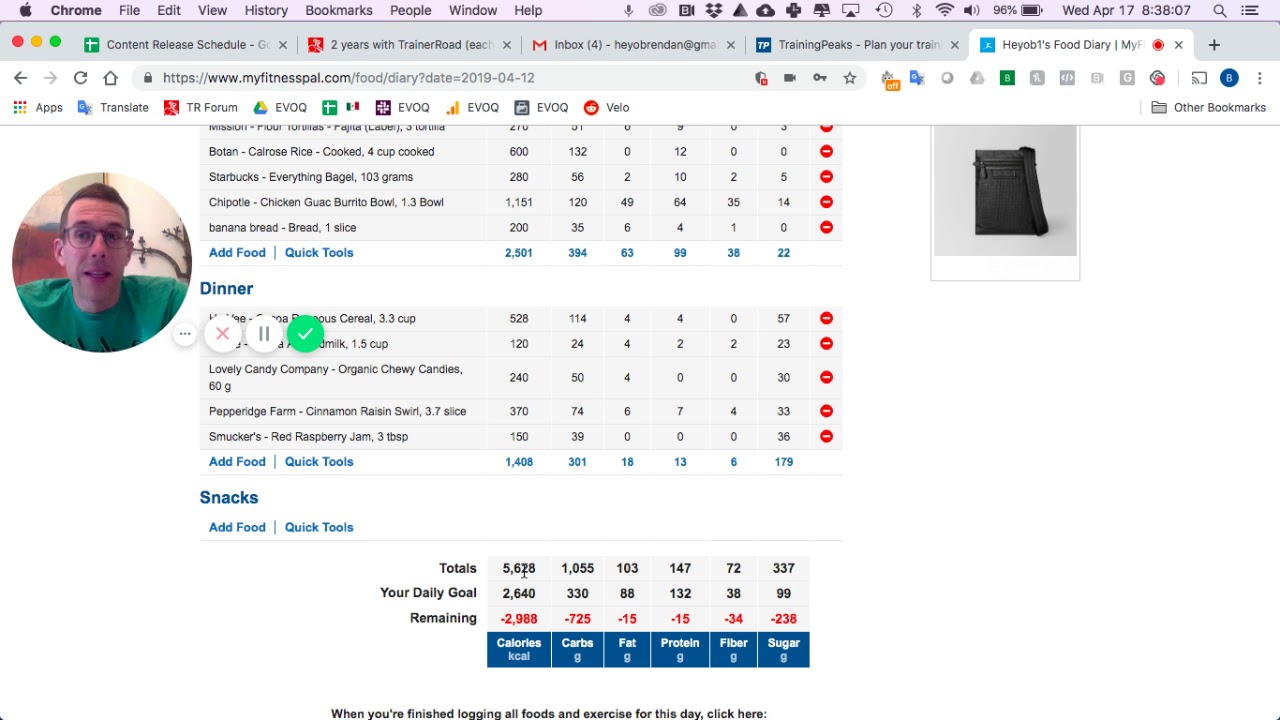Open recorder options with the three dots

click(x=185, y=334)
